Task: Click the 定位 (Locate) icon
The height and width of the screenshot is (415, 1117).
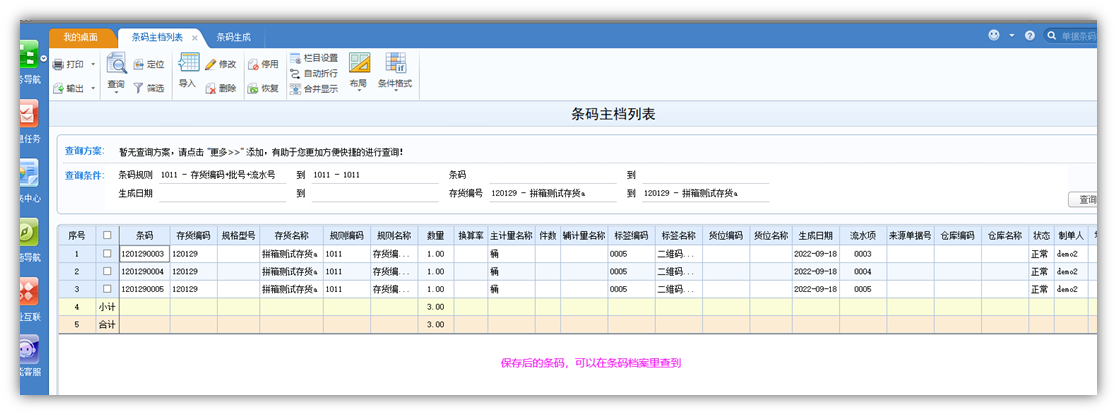Action: pos(139,64)
